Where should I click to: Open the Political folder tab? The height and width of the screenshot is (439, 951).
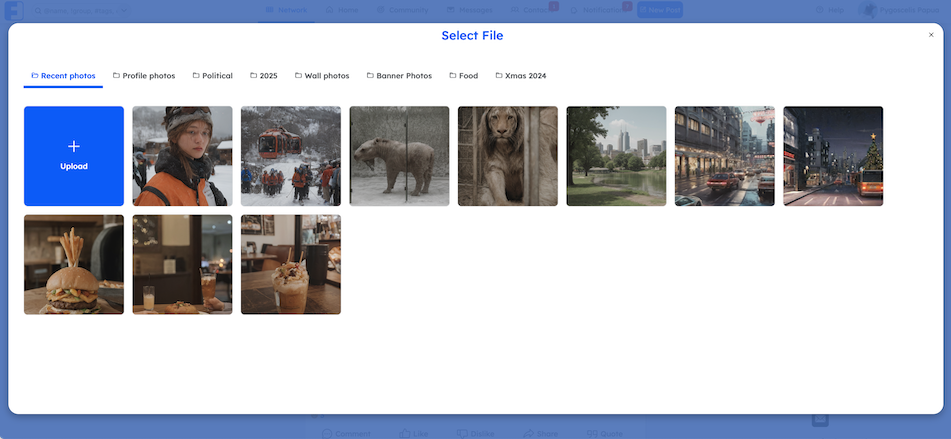pos(213,76)
